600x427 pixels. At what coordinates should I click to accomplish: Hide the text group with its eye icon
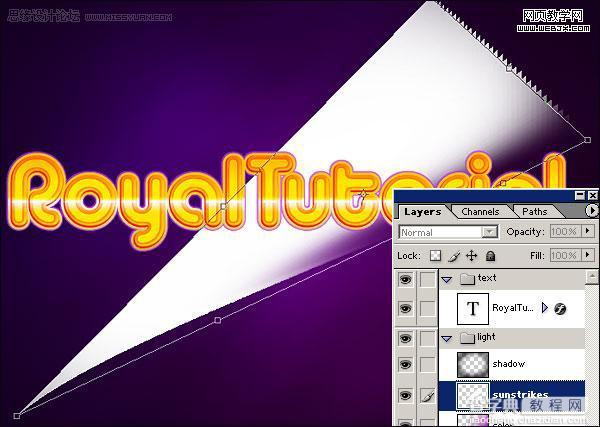(405, 279)
